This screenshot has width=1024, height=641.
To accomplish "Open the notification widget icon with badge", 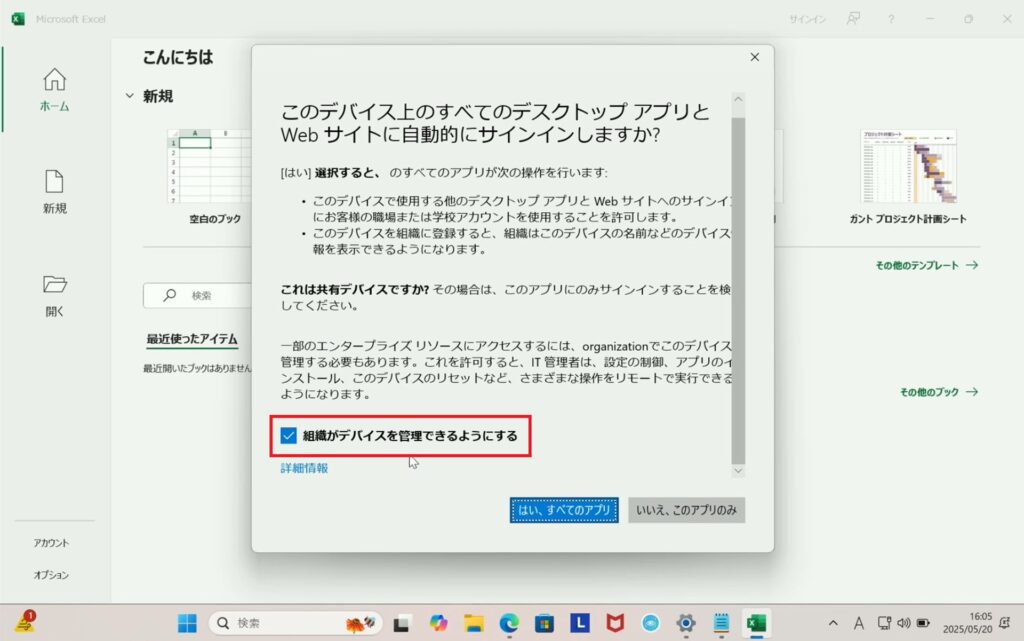I will (x=25, y=622).
